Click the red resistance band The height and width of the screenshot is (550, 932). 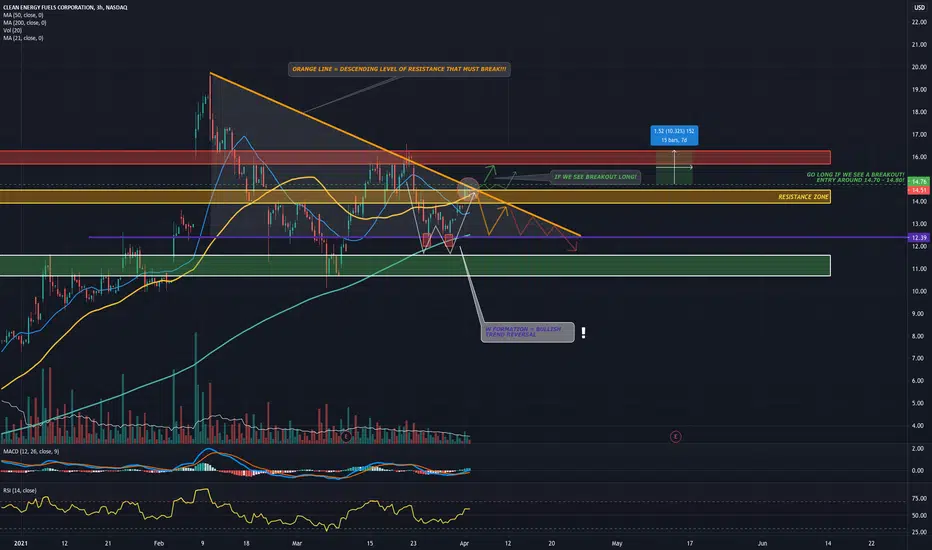click(x=415, y=158)
